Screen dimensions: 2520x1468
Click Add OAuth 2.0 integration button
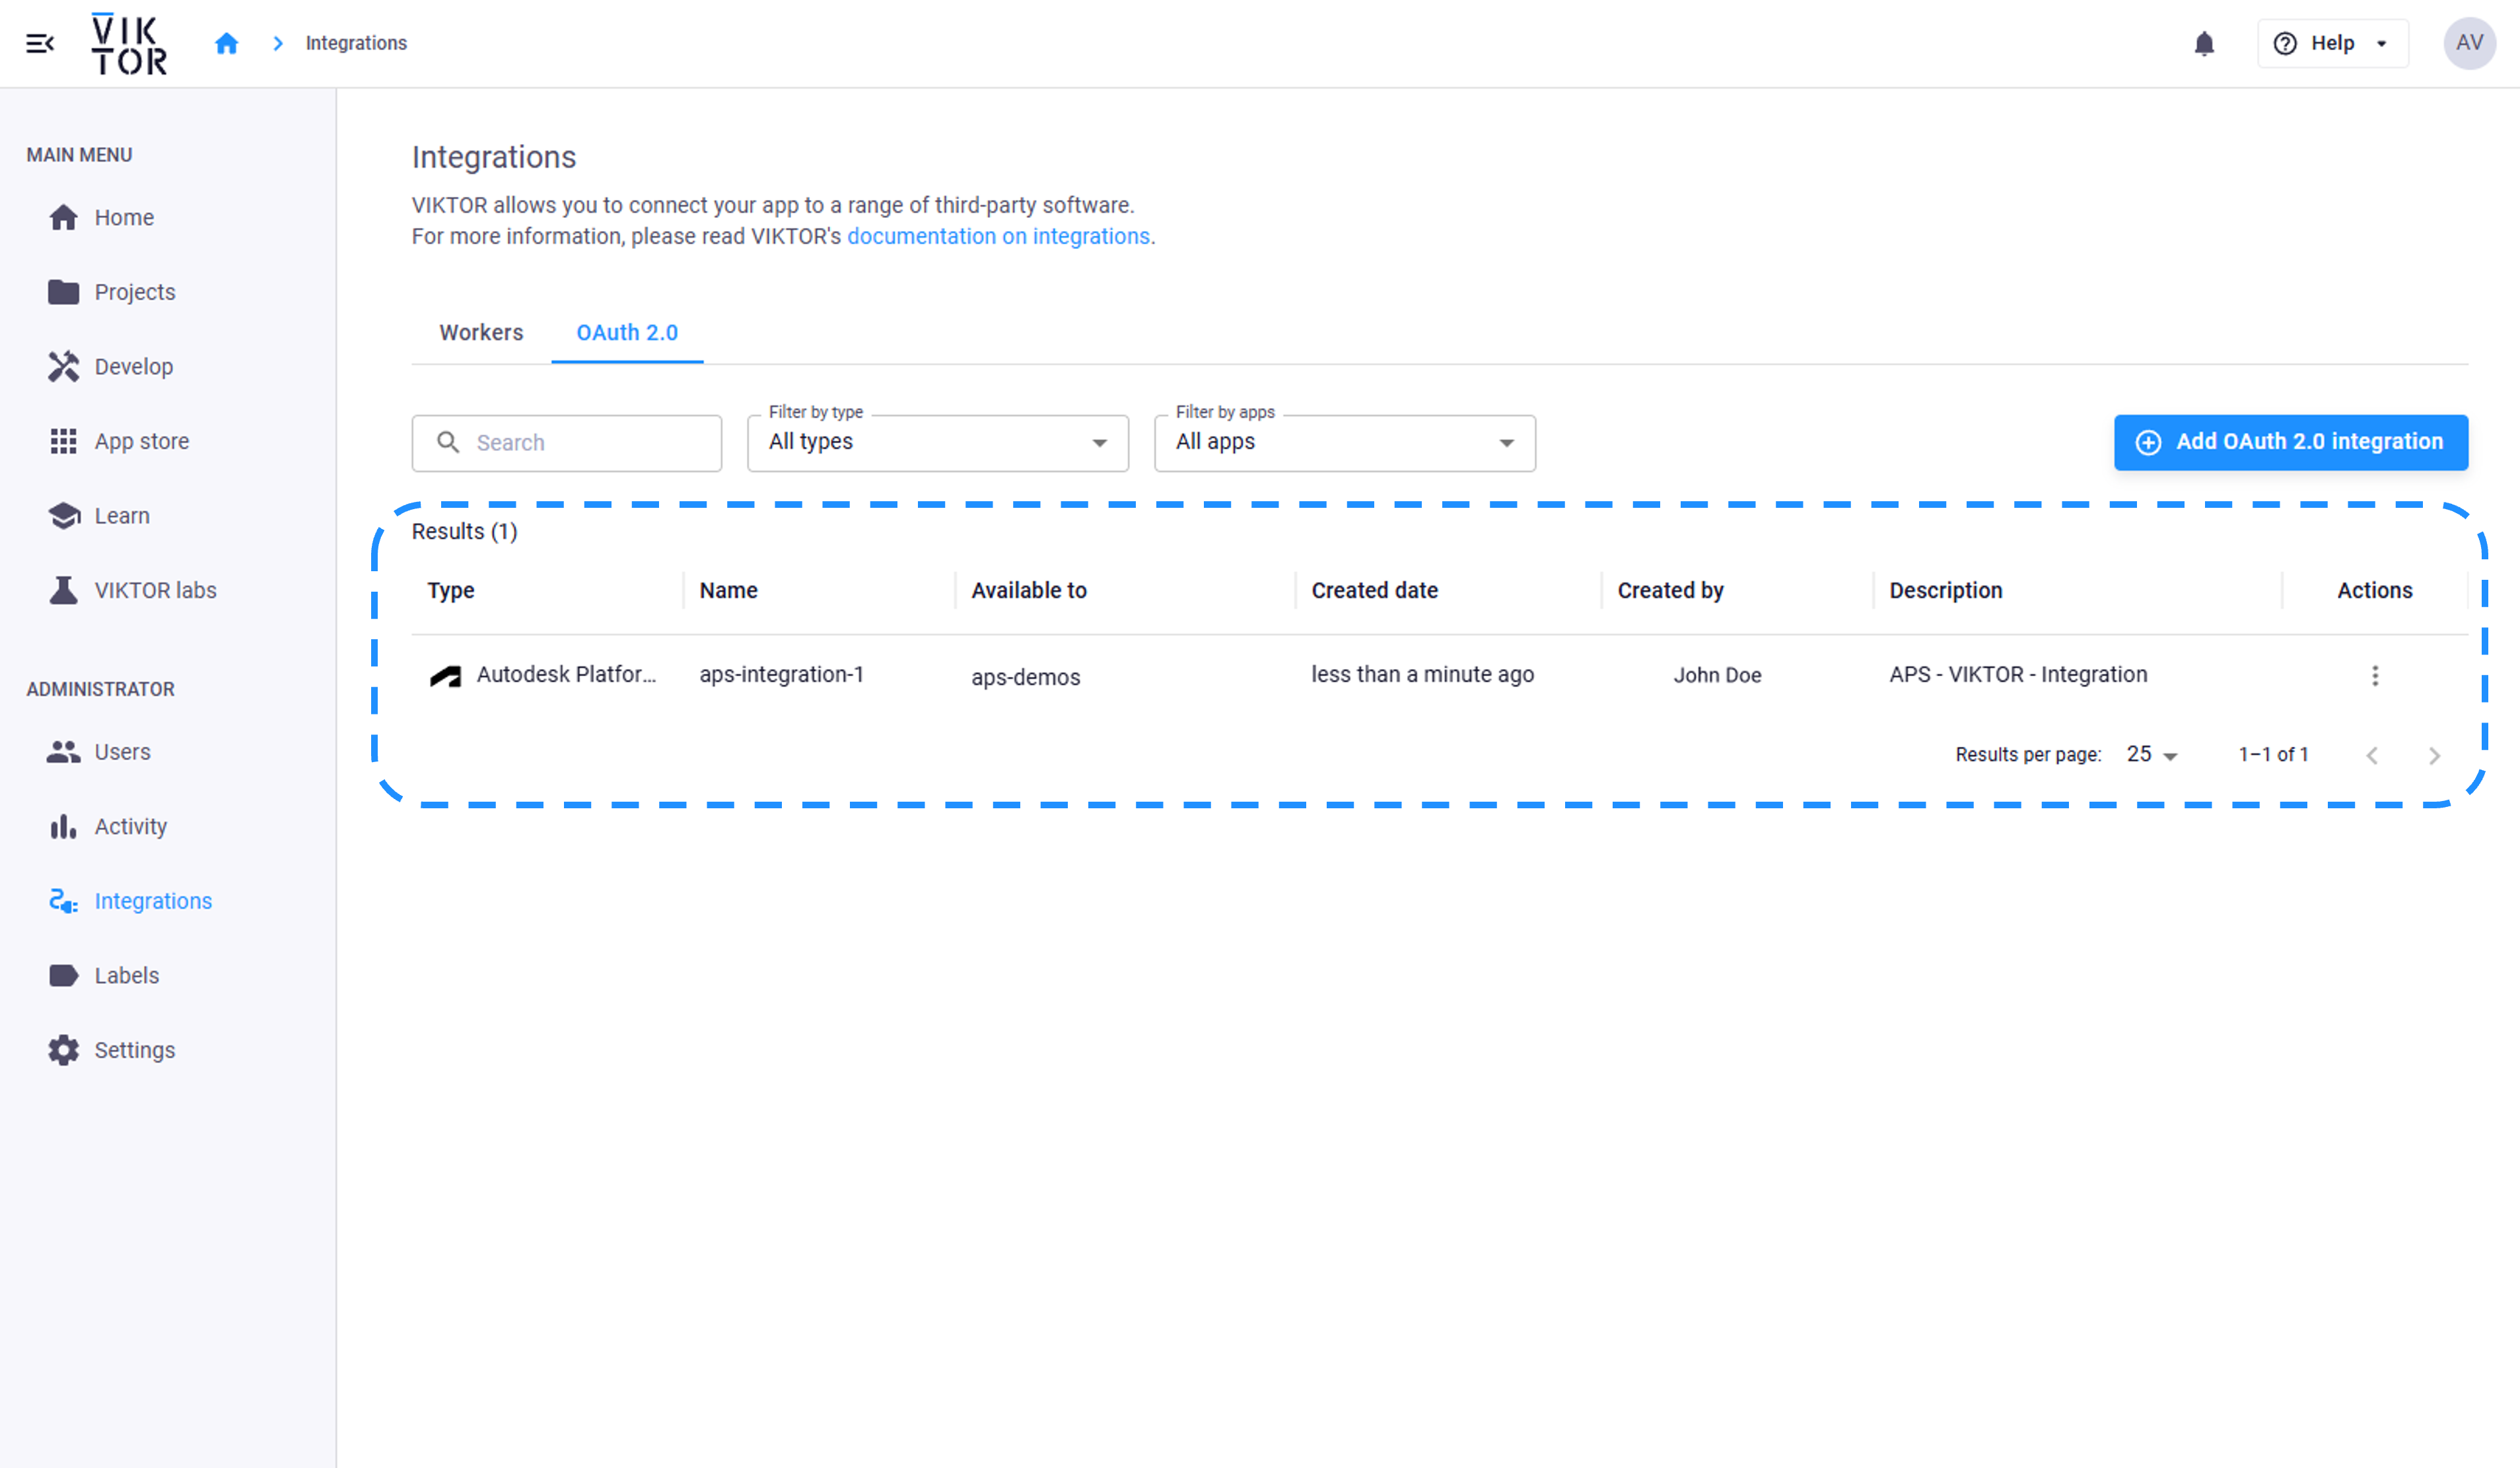click(x=2290, y=442)
